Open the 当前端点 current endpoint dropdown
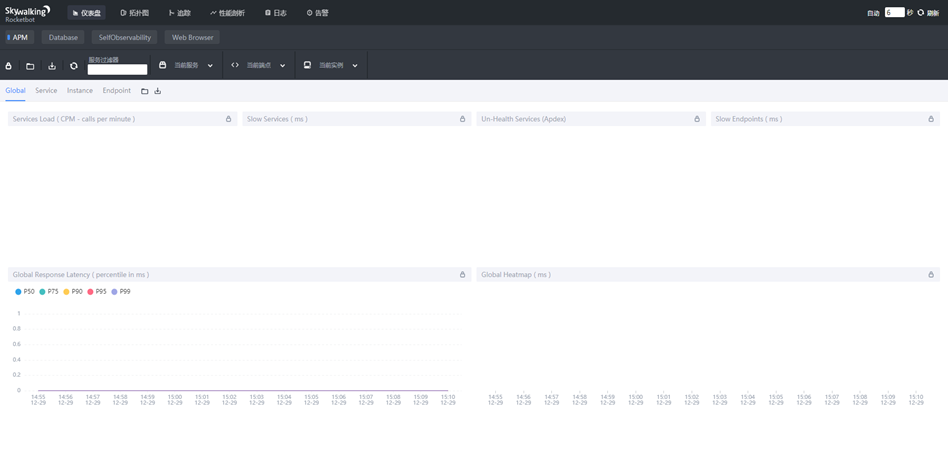Screen dimensions: 948x455 click(258, 65)
